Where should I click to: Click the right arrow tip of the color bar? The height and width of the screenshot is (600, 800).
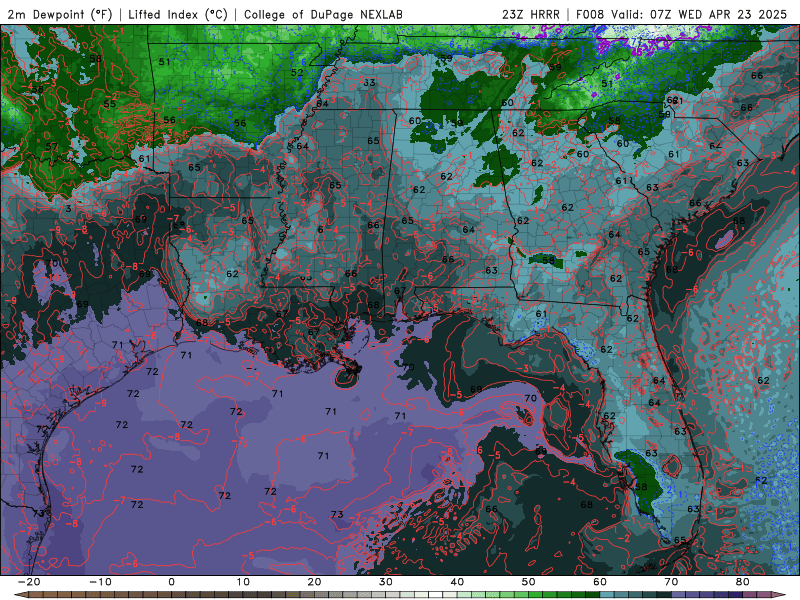click(780, 595)
